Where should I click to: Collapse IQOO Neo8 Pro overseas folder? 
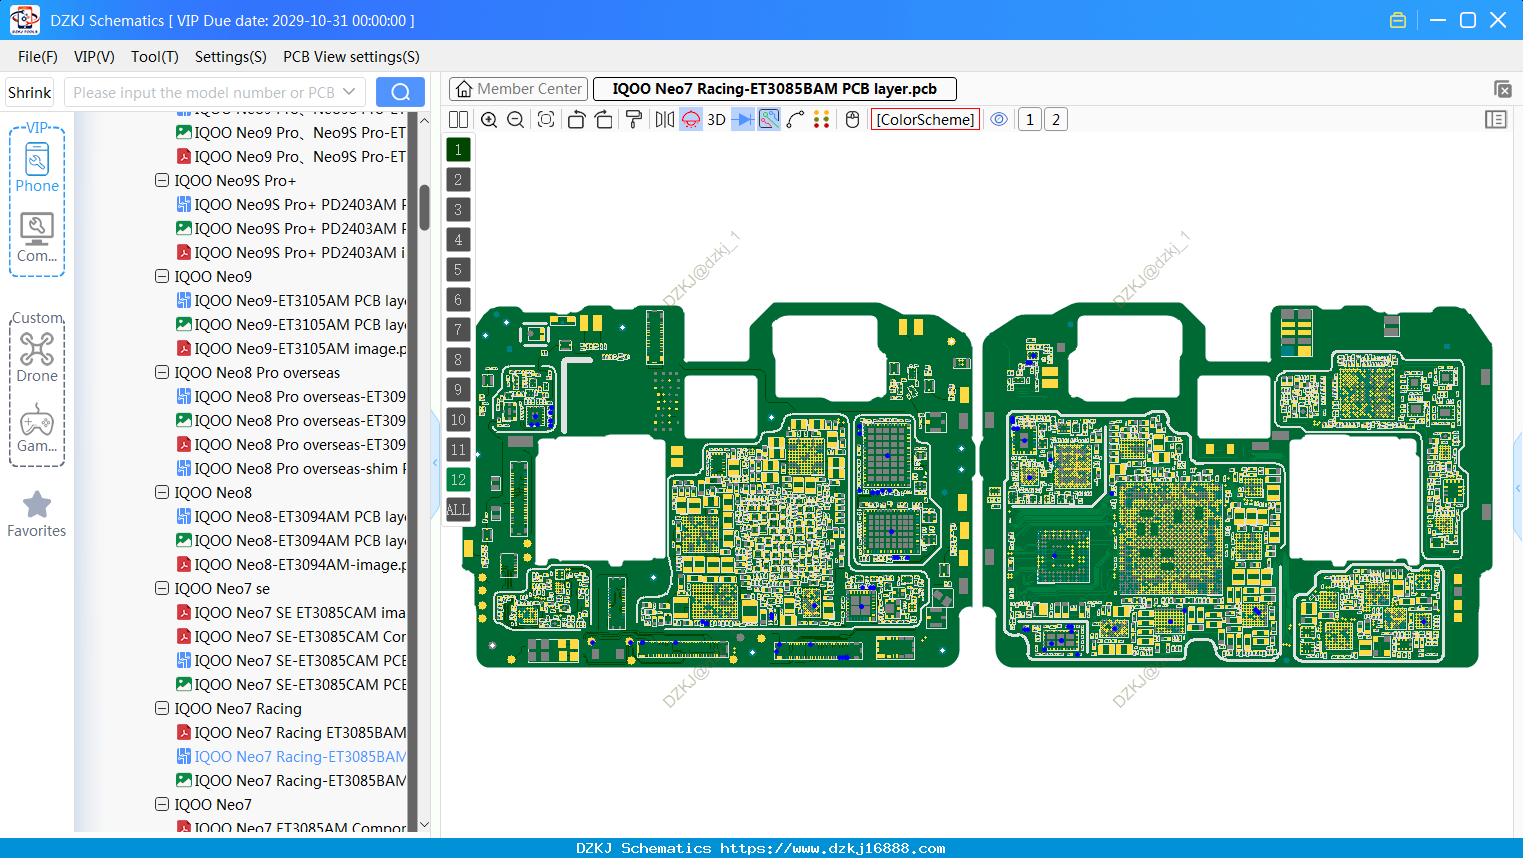pos(162,373)
